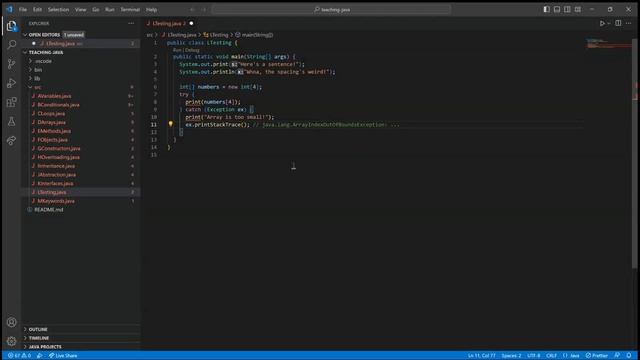Click the Explorer more actions ellipsis
640x360 pixels.
pos(131,24)
